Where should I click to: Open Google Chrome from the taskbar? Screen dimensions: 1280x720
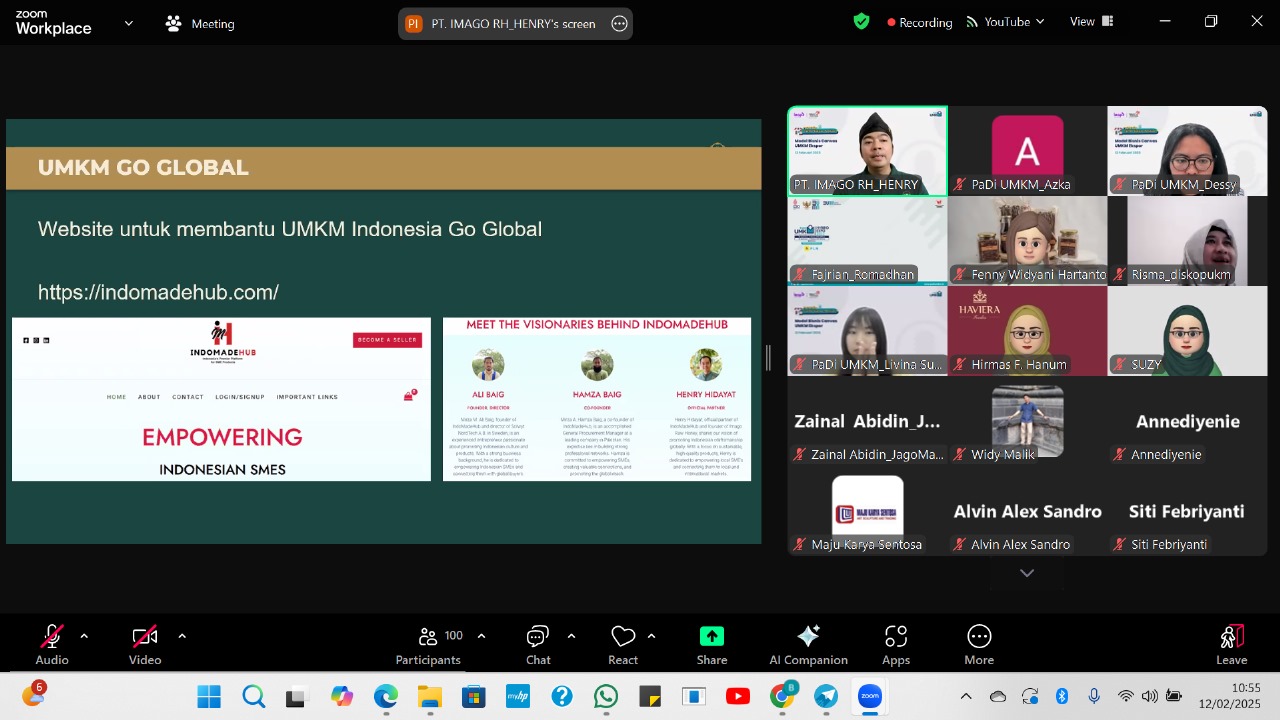(x=783, y=697)
